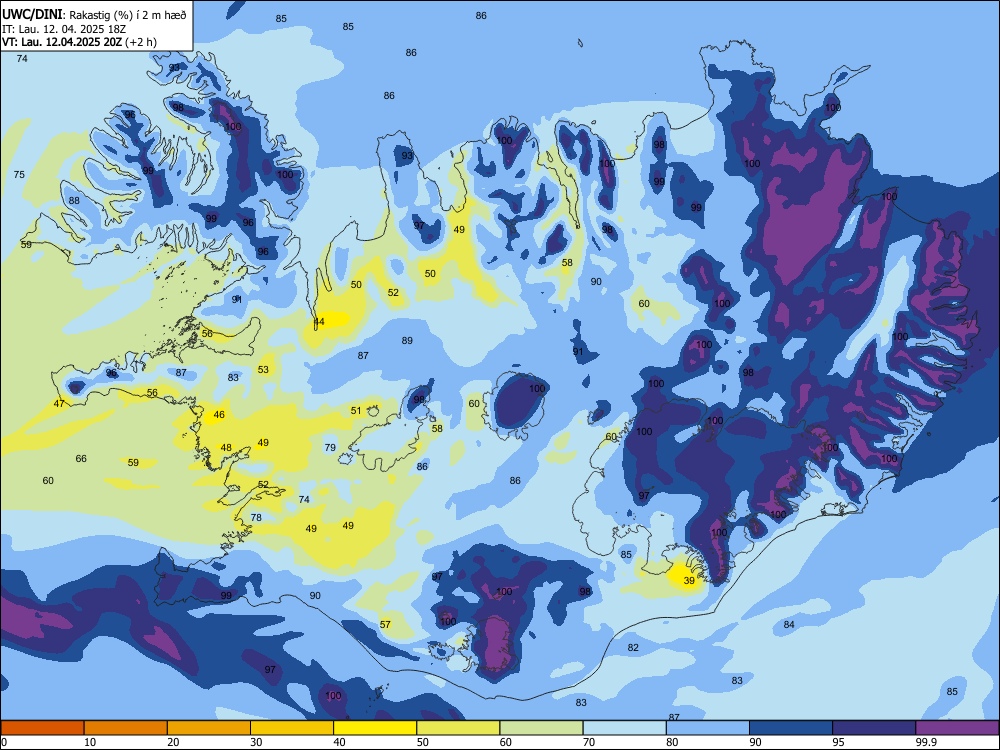Click the legend scale label '80'
The image size is (1000, 750).
point(672,742)
